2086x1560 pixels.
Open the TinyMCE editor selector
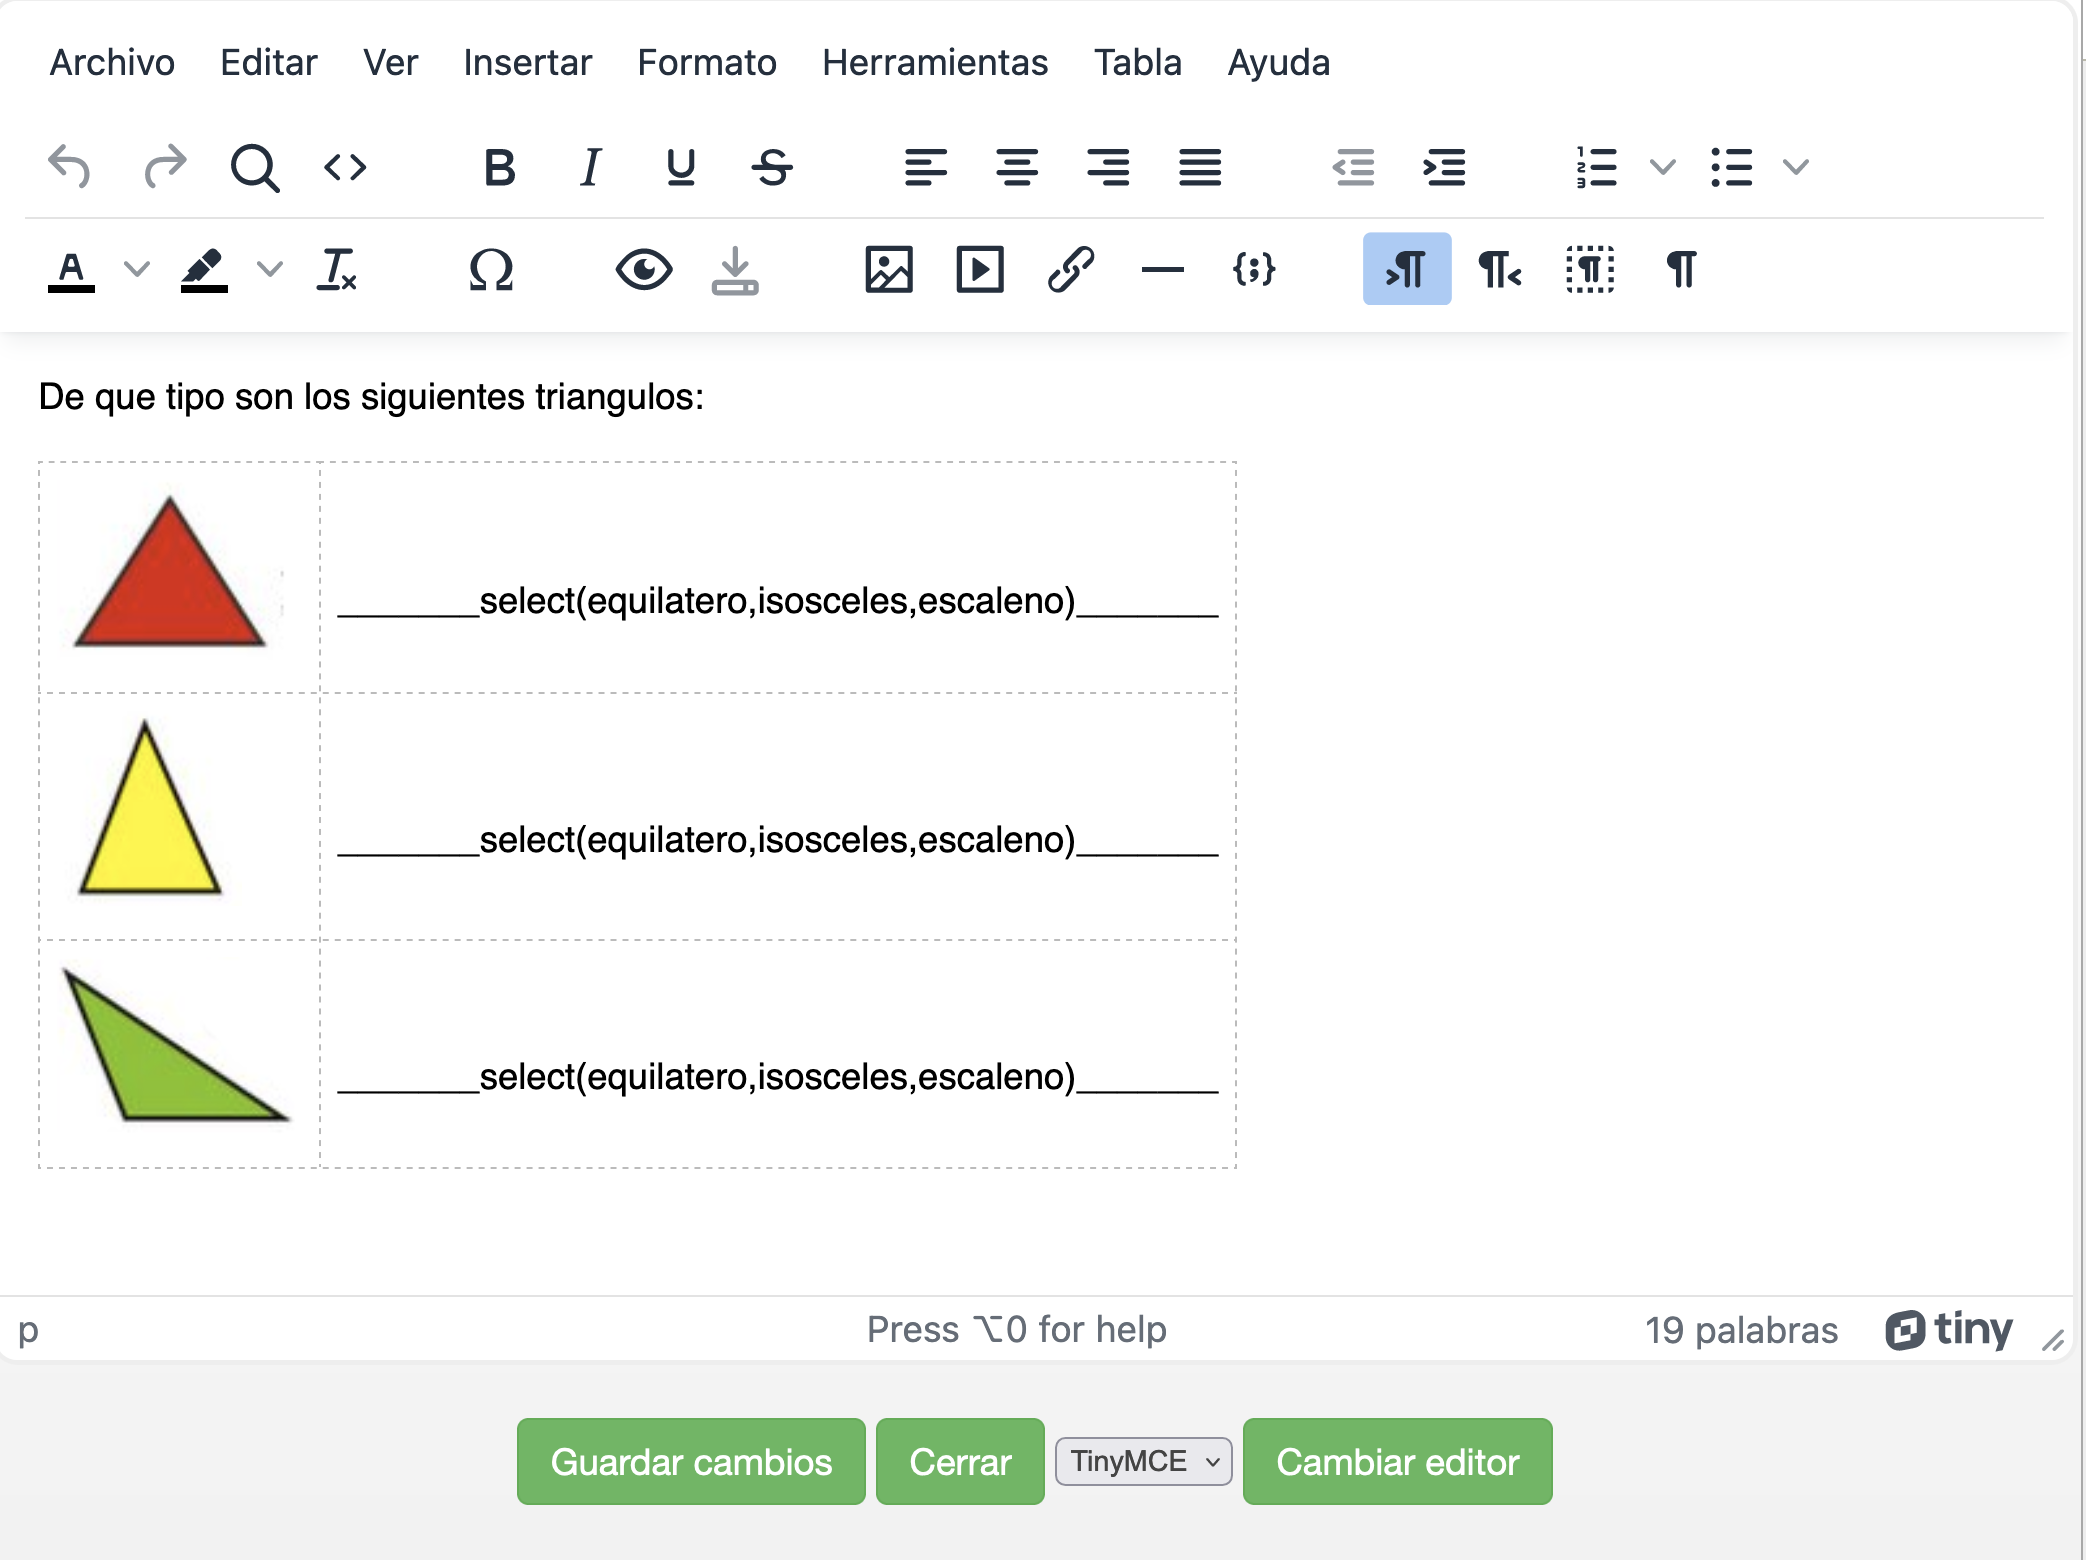(1143, 1461)
